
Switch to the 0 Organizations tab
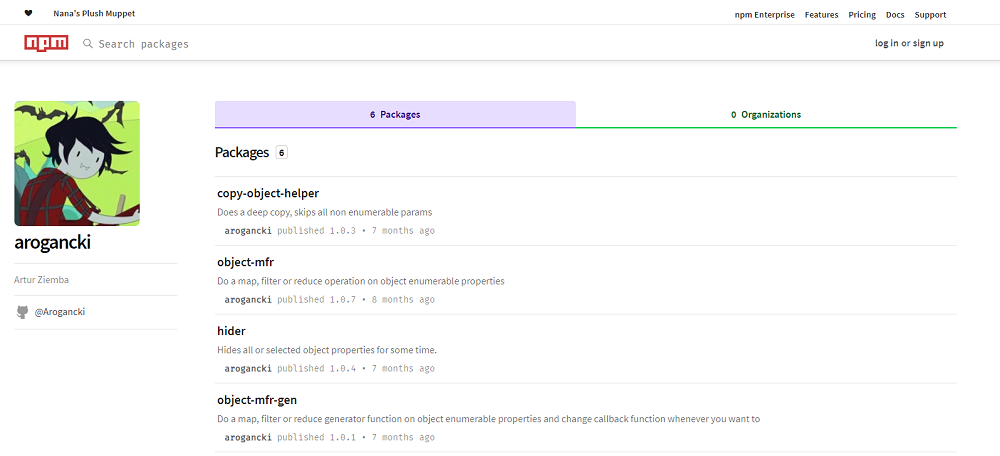(766, 115)
